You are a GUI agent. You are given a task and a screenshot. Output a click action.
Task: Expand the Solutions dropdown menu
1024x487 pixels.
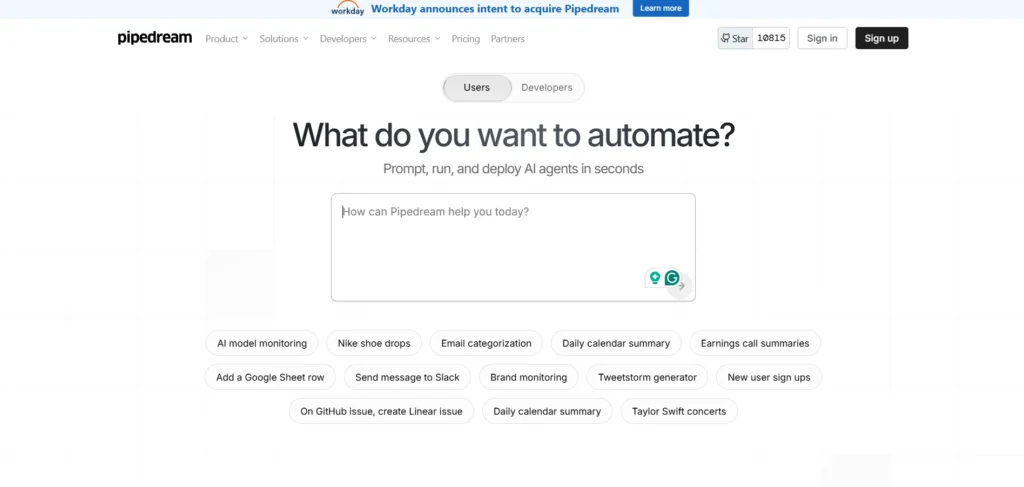tap(284, 39)
